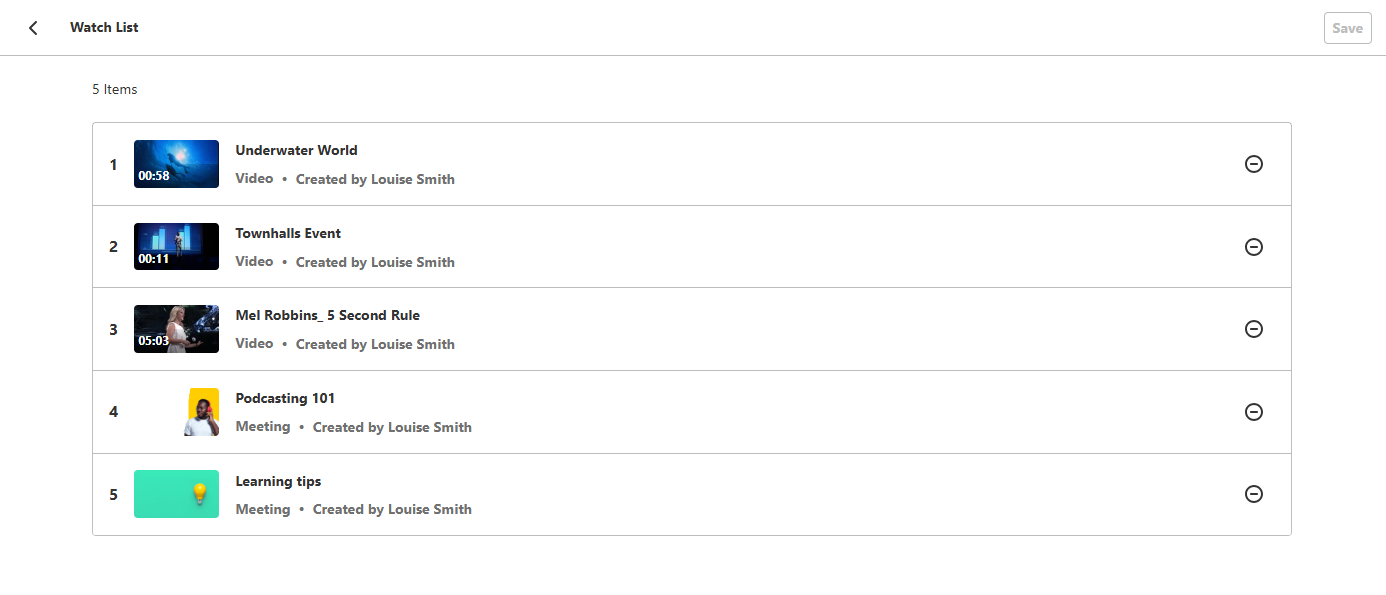Click the back arrow icon
This screenshot has width=1386, height=595.
[33, 28]
